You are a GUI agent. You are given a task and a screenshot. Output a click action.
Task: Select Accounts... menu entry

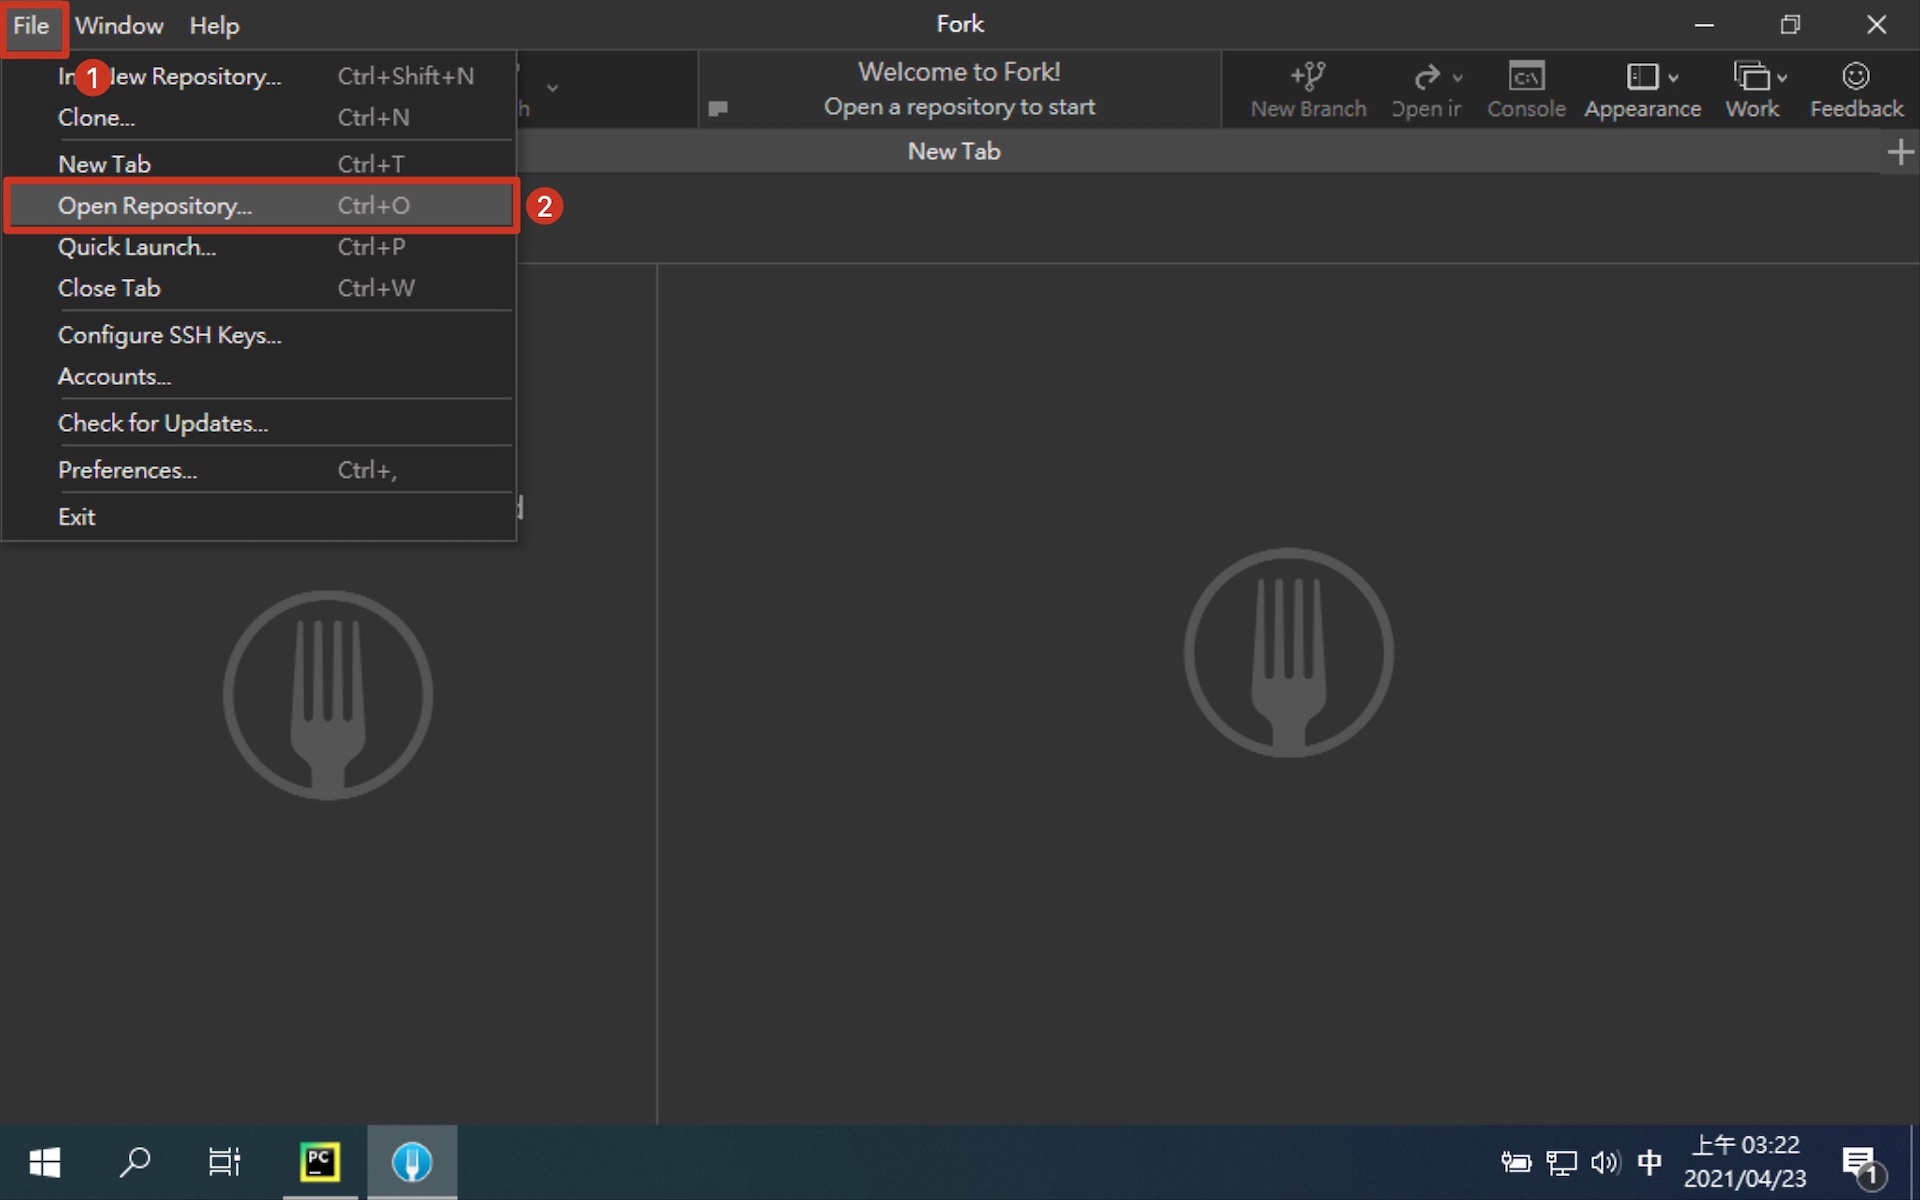point(258,377)
